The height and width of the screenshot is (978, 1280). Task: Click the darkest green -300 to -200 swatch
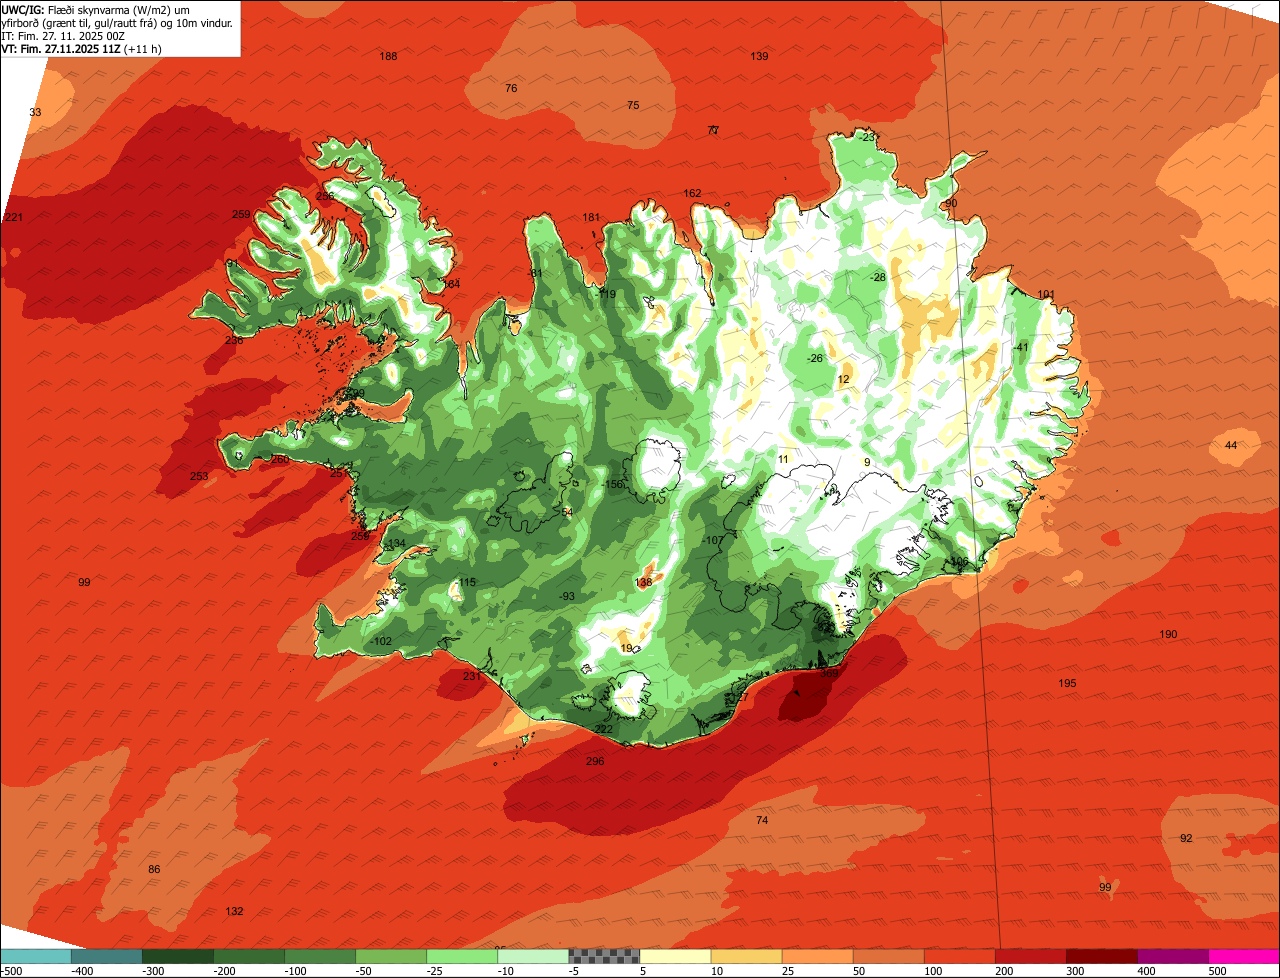pyautogui.click(x=178, y=956)
